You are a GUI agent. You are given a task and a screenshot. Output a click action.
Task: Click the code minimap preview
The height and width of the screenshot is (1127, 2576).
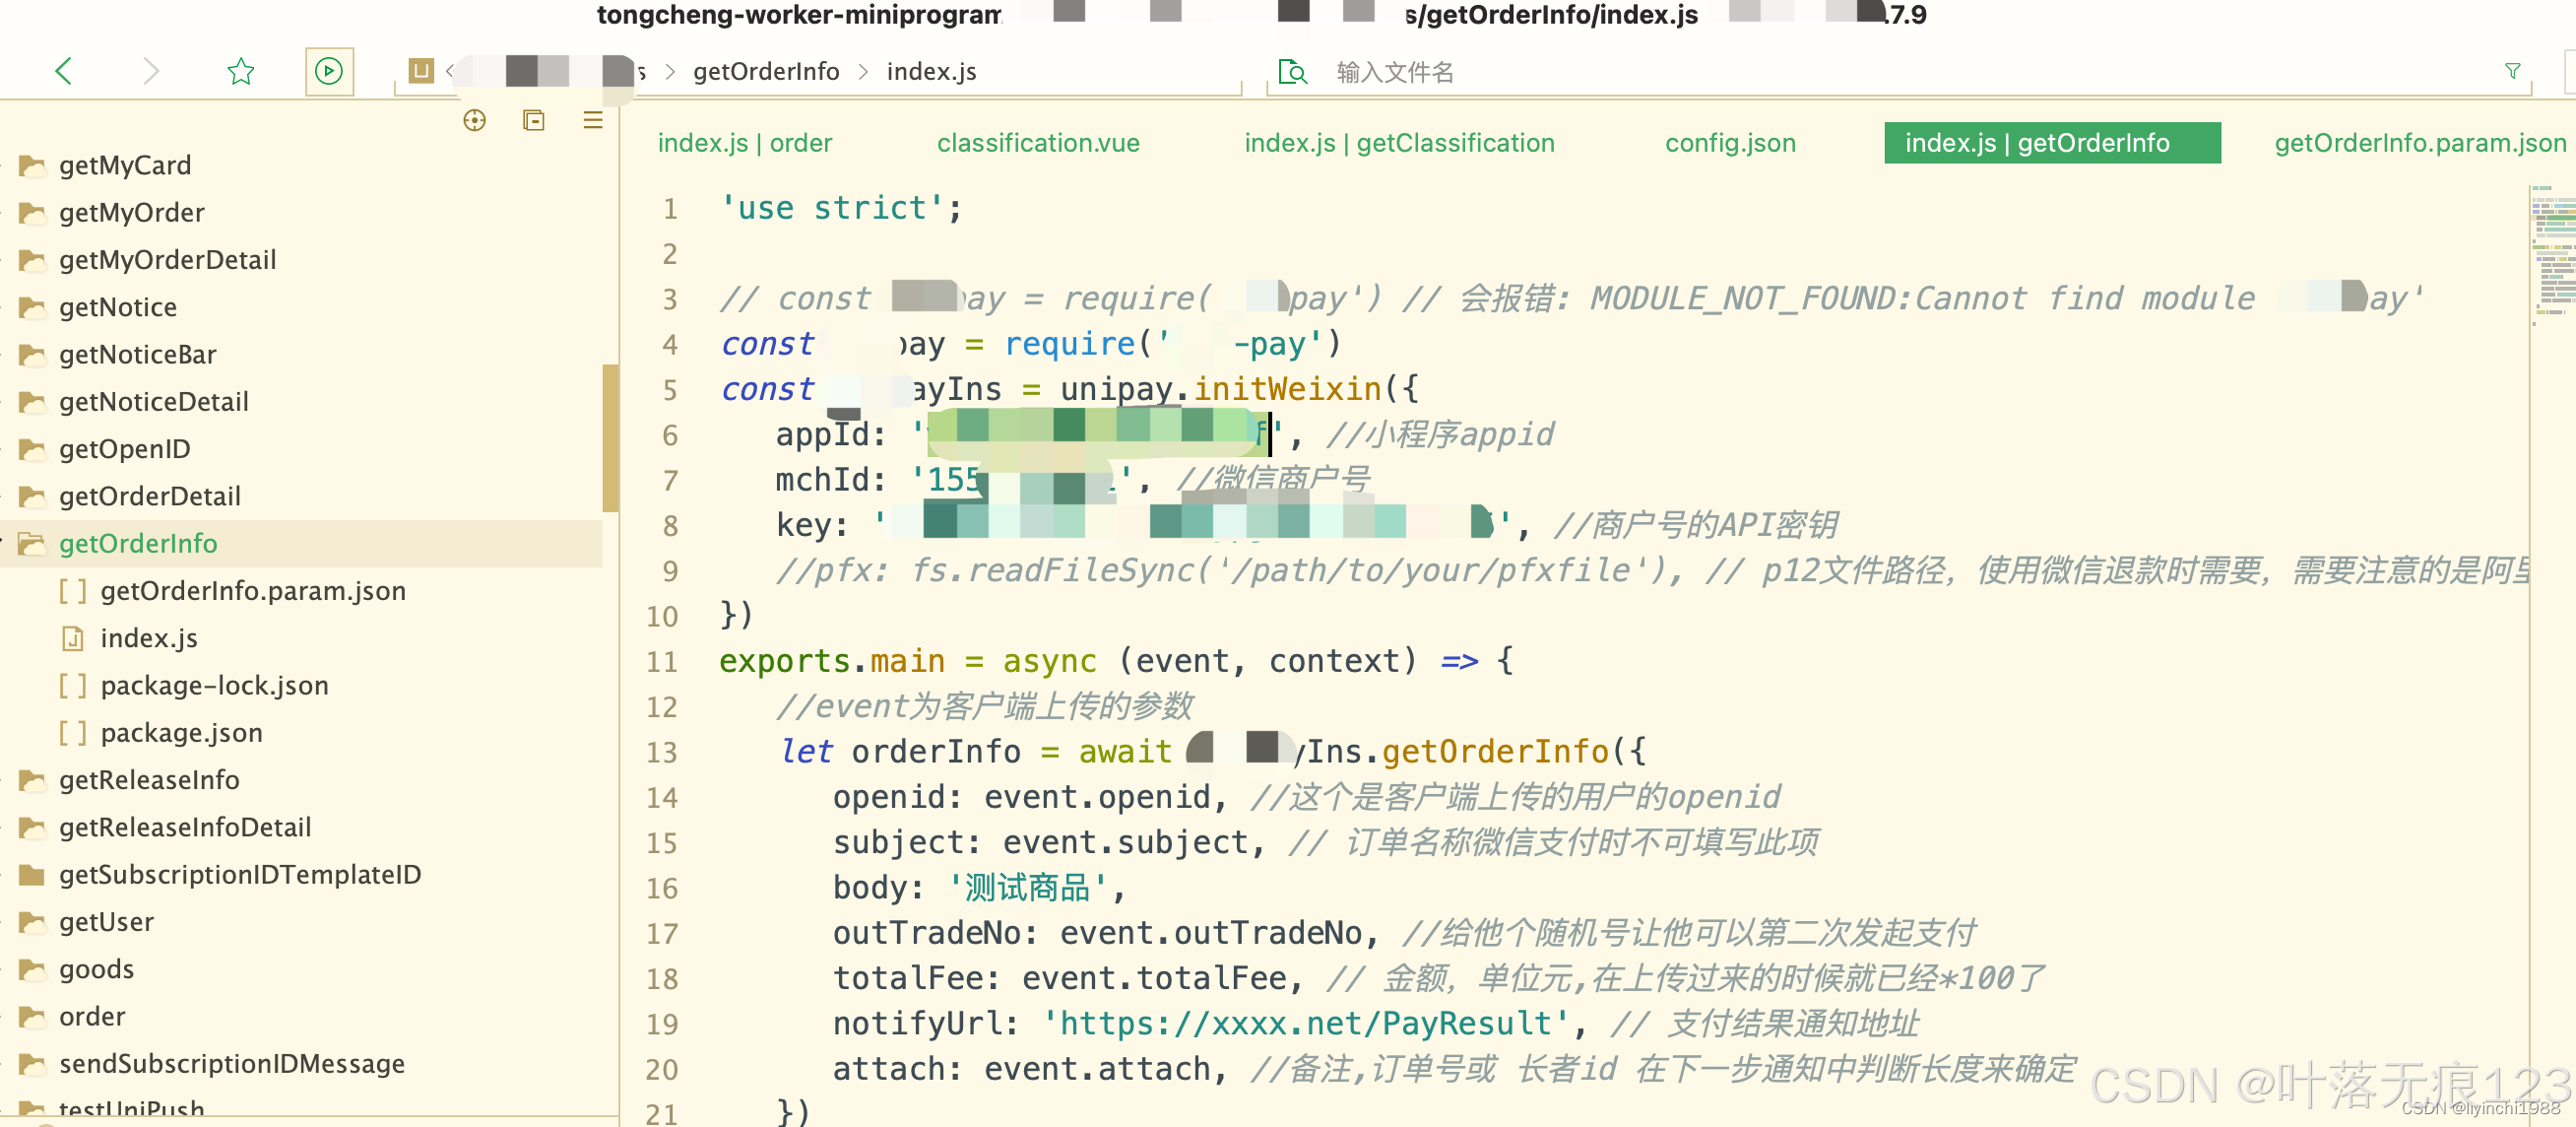coord(2553,255)
